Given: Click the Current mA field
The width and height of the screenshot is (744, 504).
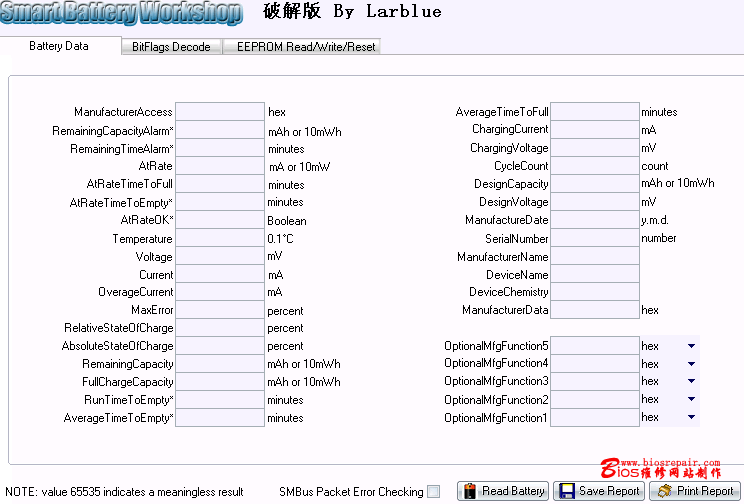Looking at the screenshot, I should (x=220, y=274).
